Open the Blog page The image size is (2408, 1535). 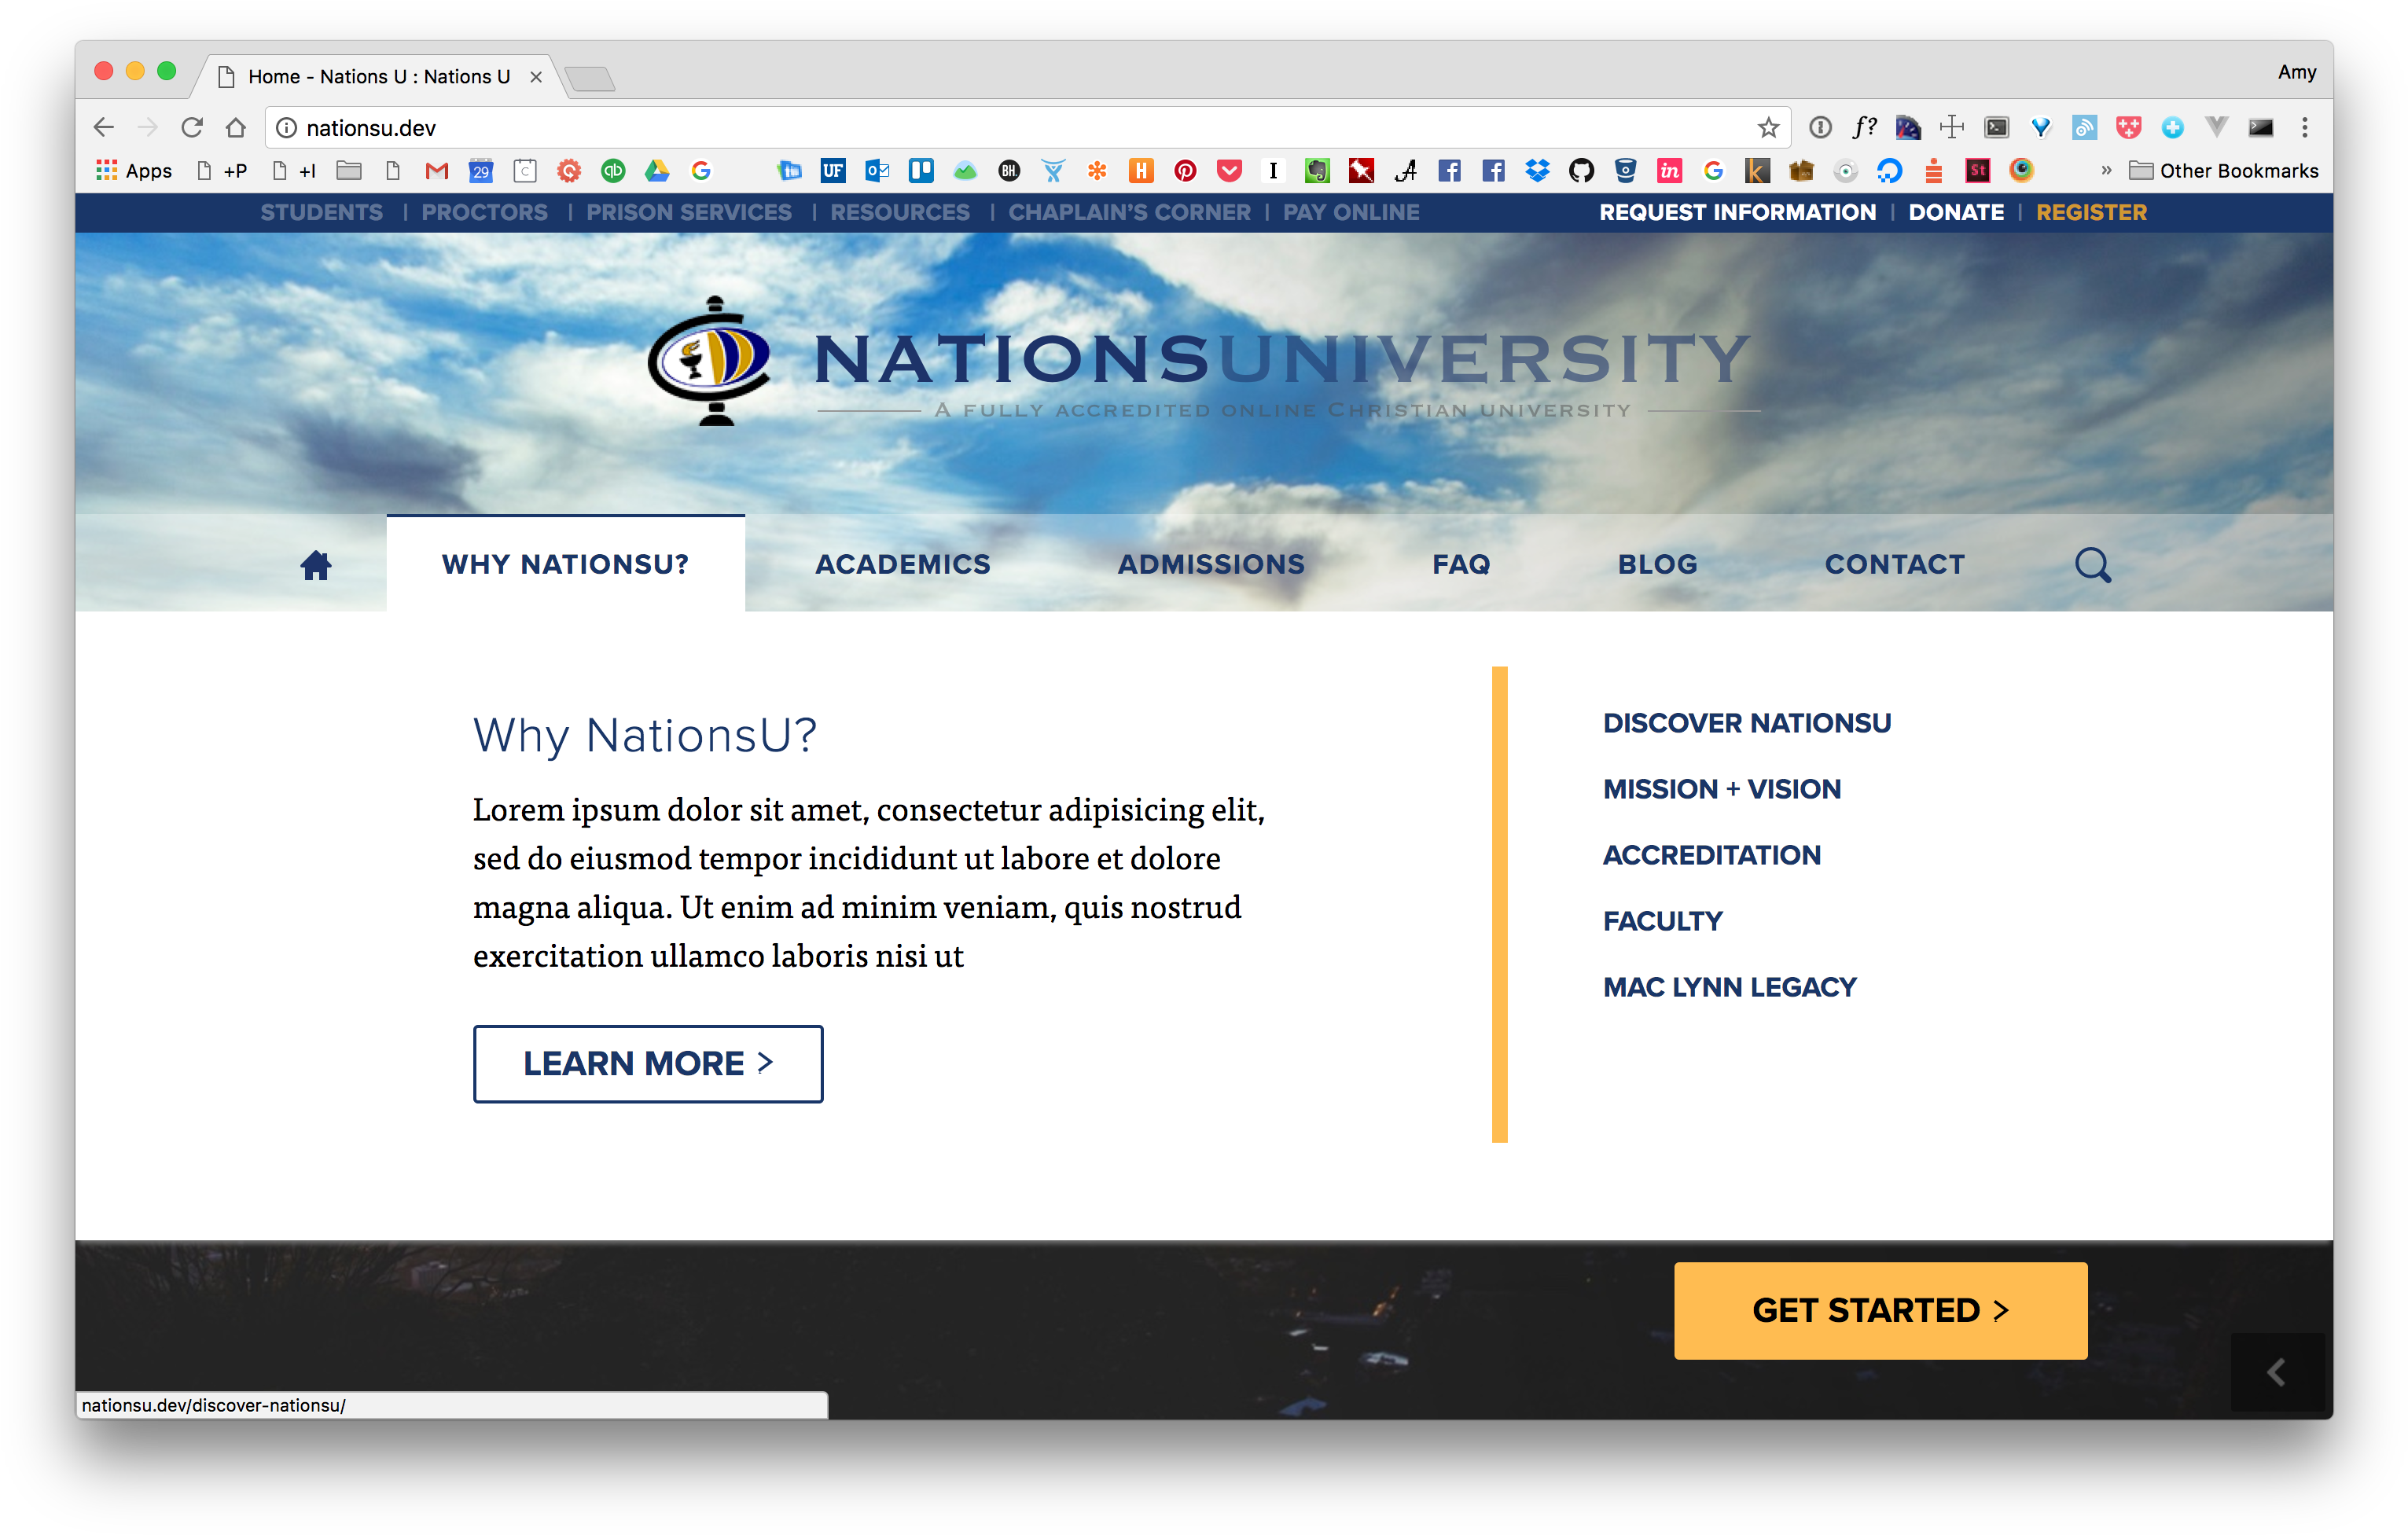1657,564
